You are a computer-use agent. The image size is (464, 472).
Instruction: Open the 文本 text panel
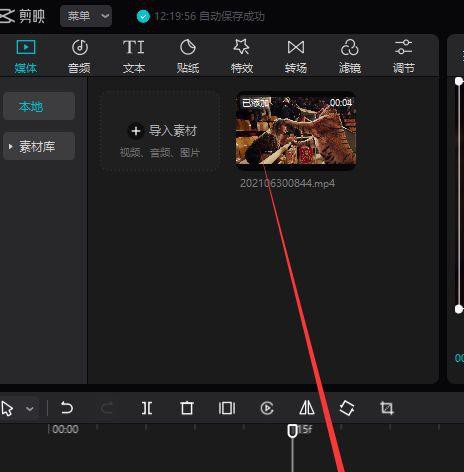click(134, 56)
